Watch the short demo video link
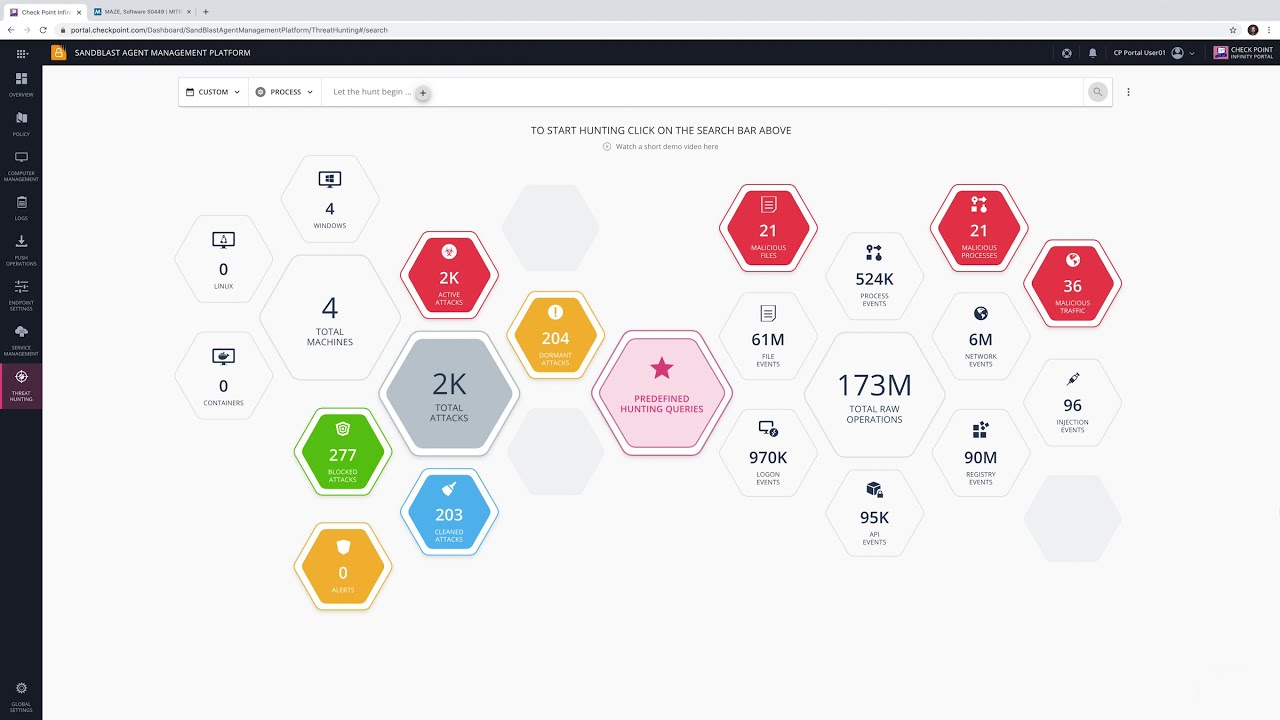 point(660,146)
